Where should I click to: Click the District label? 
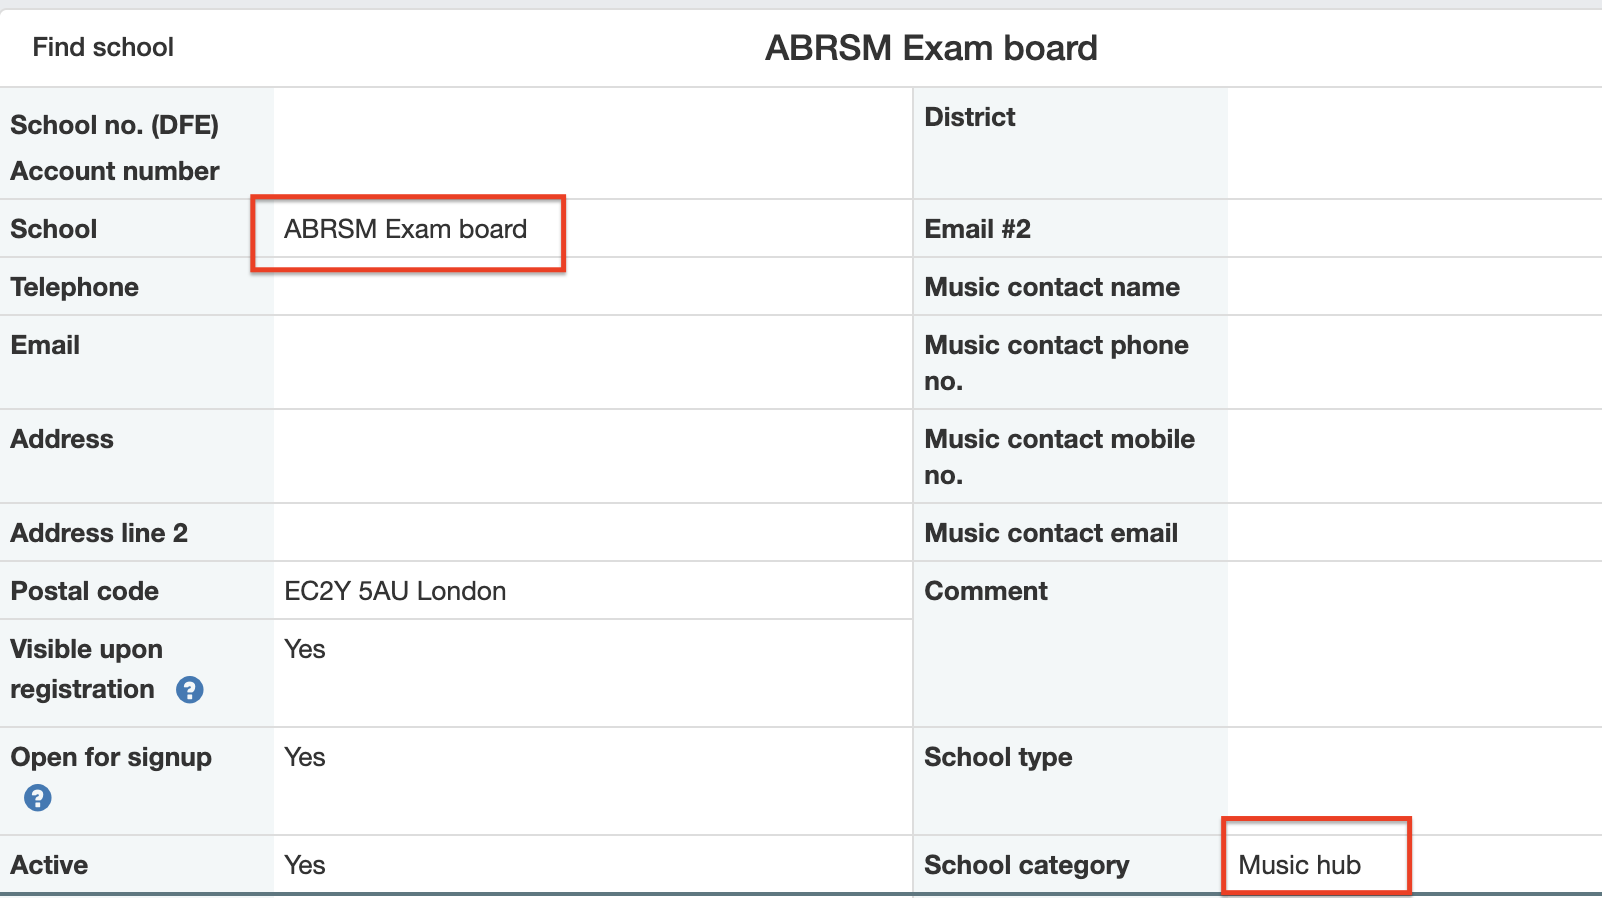point(969,117)
